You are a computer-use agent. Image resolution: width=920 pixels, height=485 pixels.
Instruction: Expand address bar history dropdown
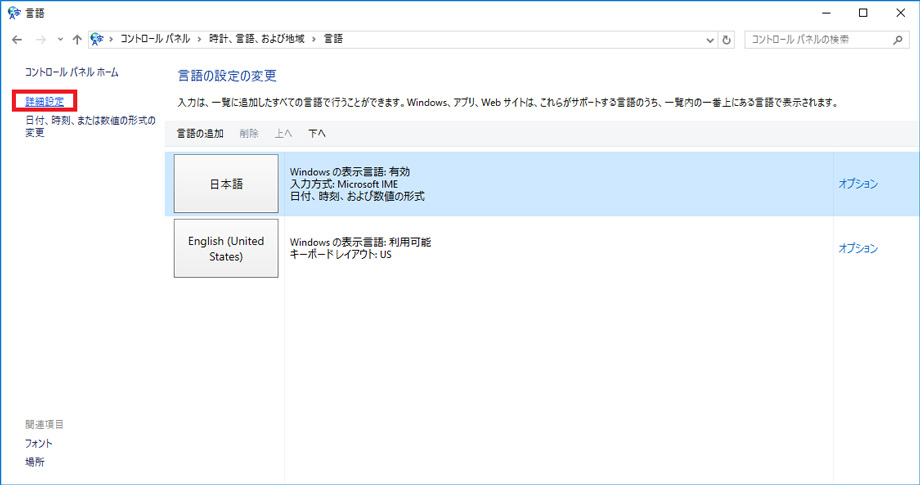(x=710, y=40)
